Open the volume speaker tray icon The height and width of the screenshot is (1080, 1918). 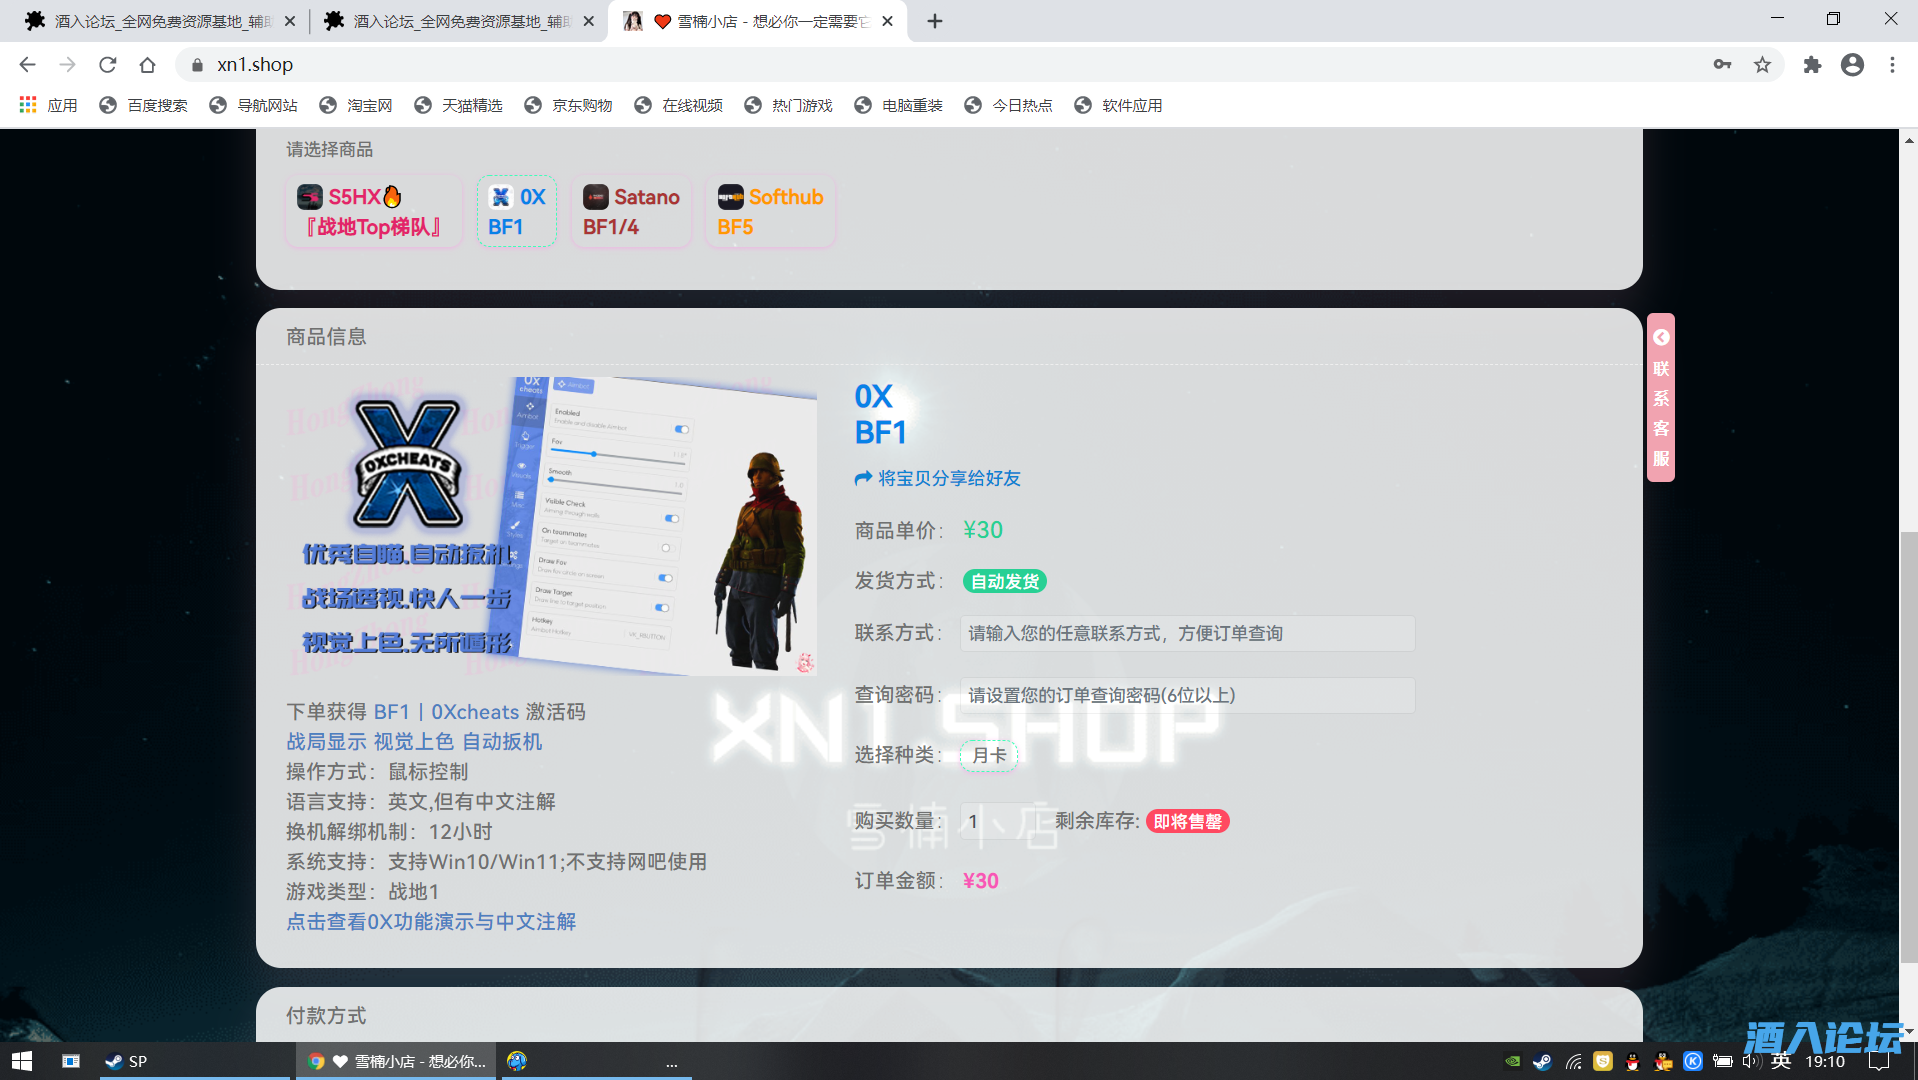click(x=1752, y=1062)
